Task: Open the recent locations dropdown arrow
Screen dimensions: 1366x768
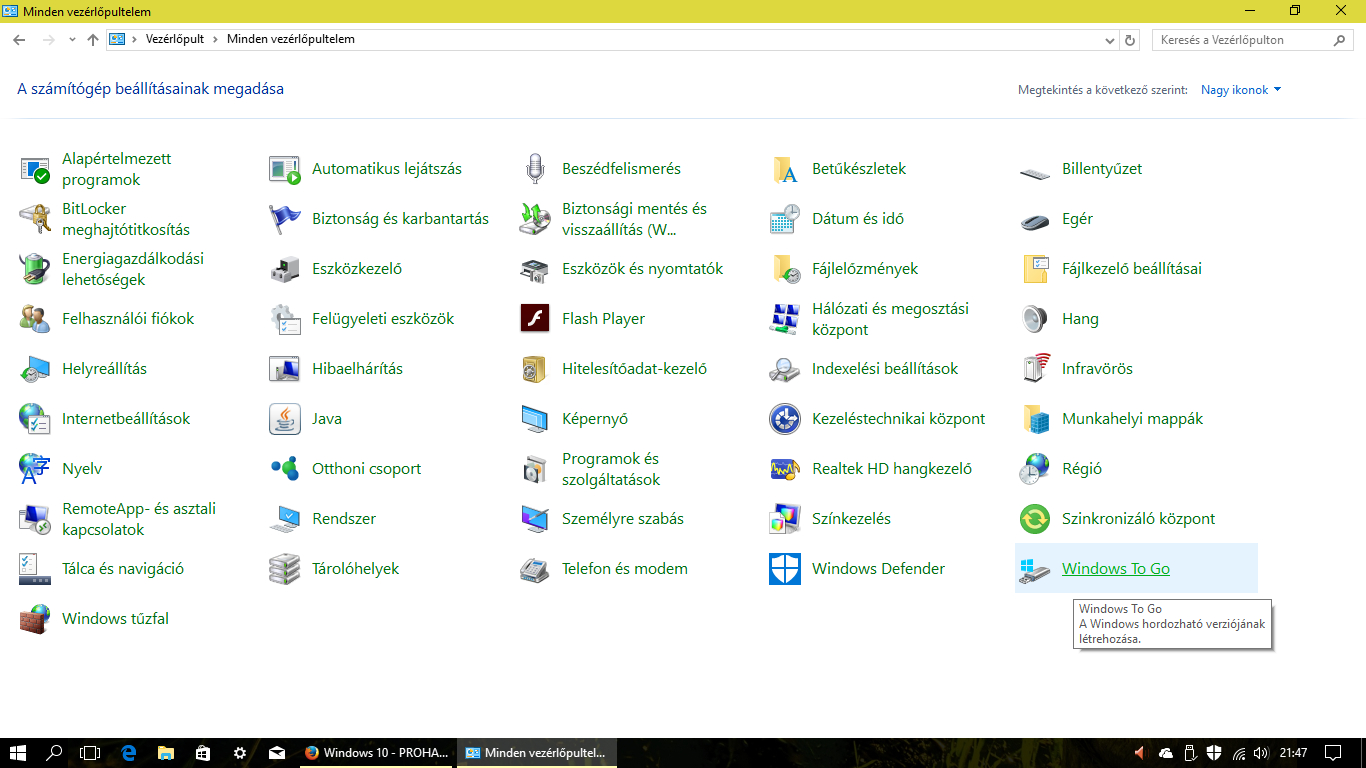Action: [x=72, y=40]
